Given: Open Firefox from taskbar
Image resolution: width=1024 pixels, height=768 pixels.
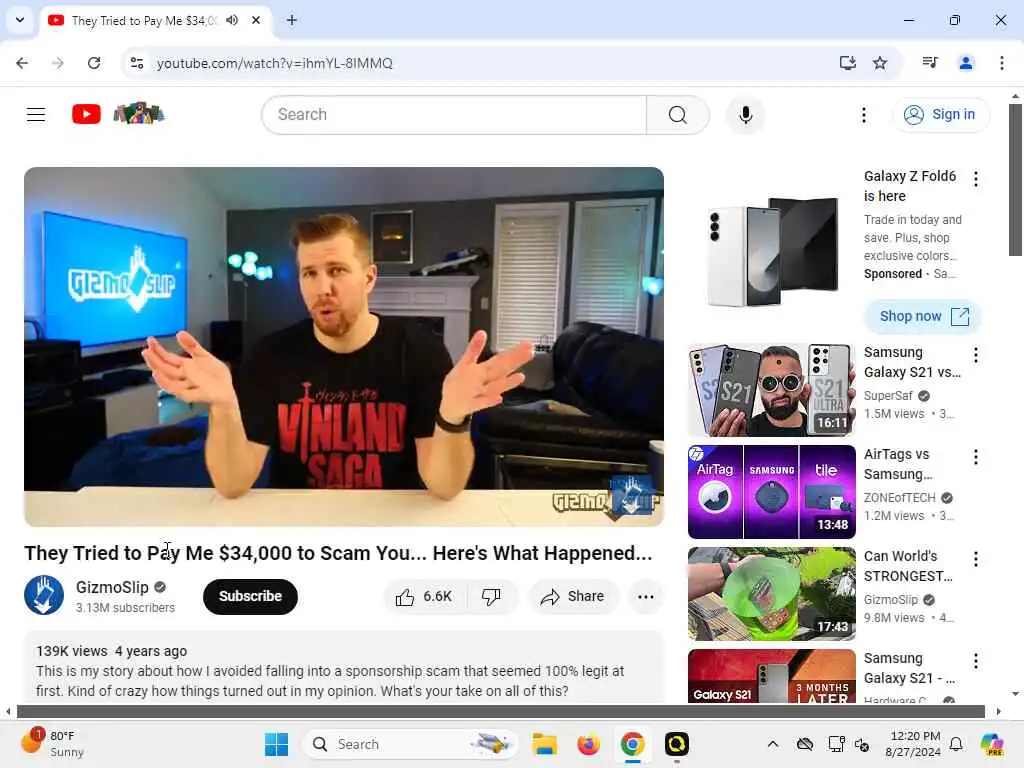Looking at the screenshot, I should 588,744.
